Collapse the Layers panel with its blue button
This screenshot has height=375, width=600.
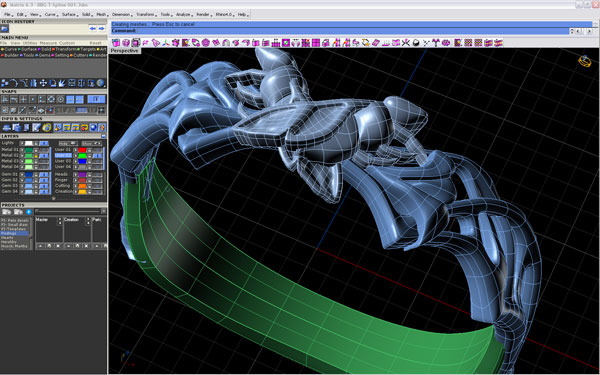[x=104, y=136]
